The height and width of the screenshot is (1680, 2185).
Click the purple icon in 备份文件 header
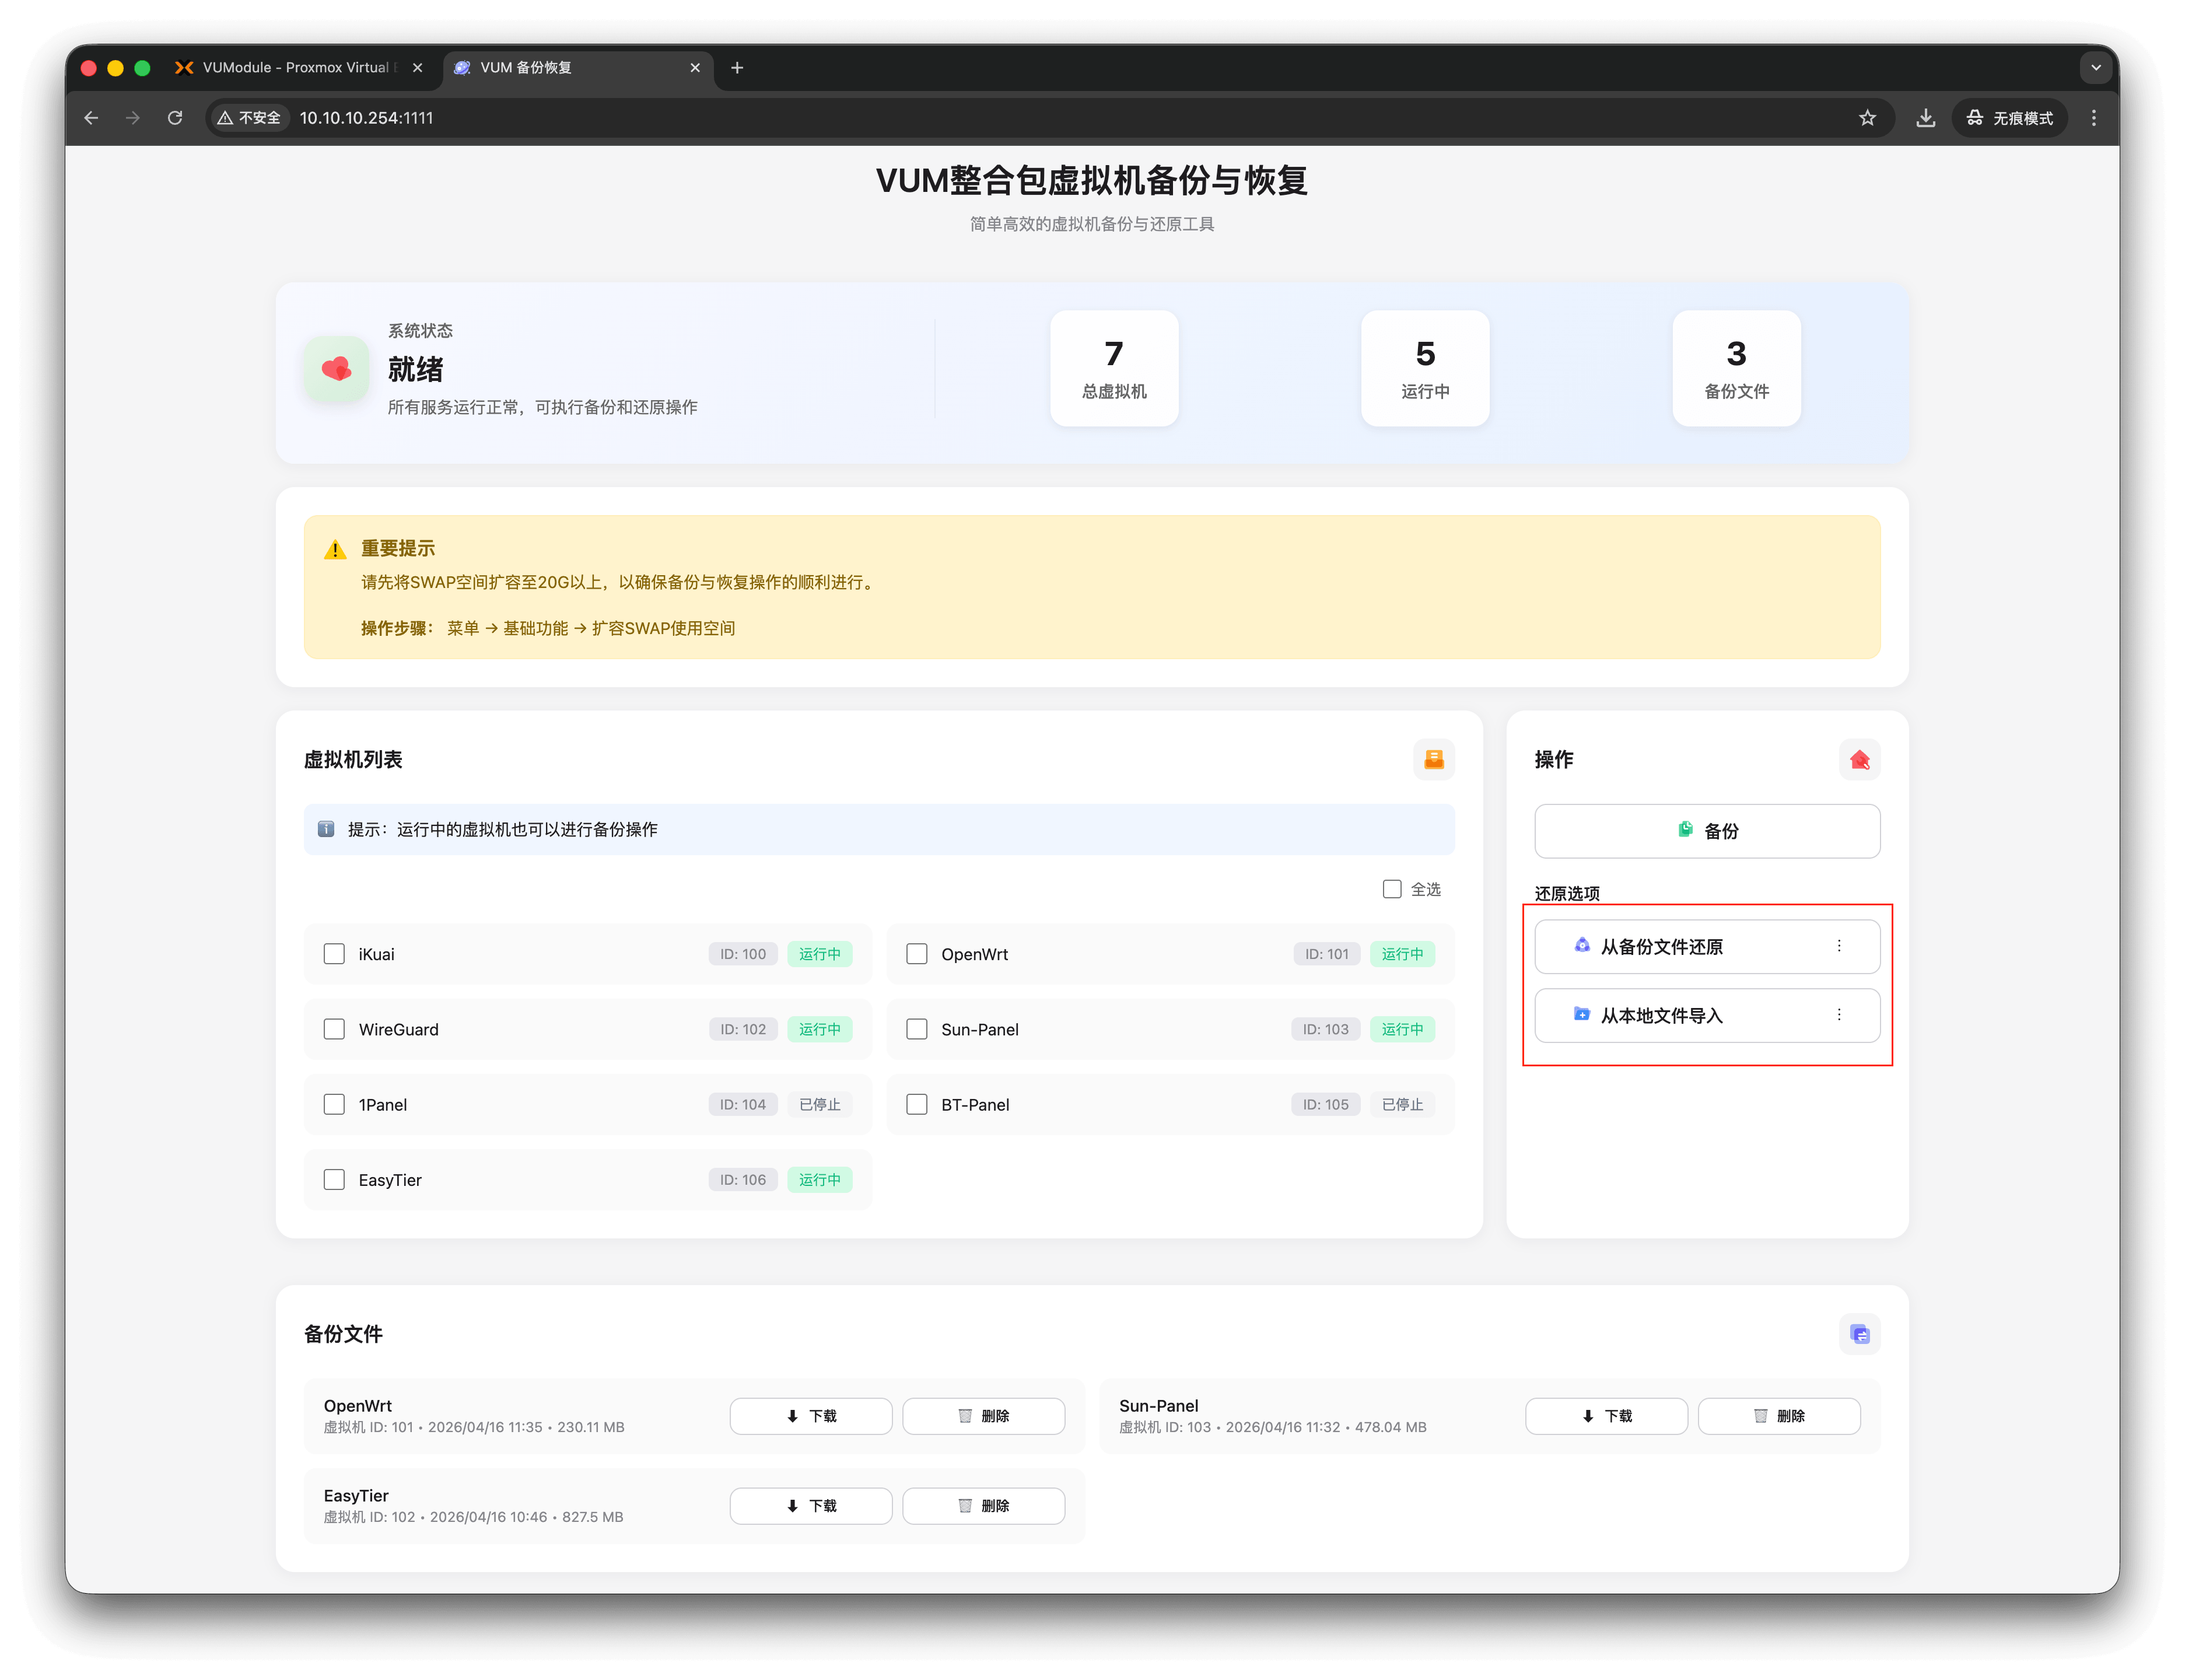pyautogui.click(x=1859, y=1333)
